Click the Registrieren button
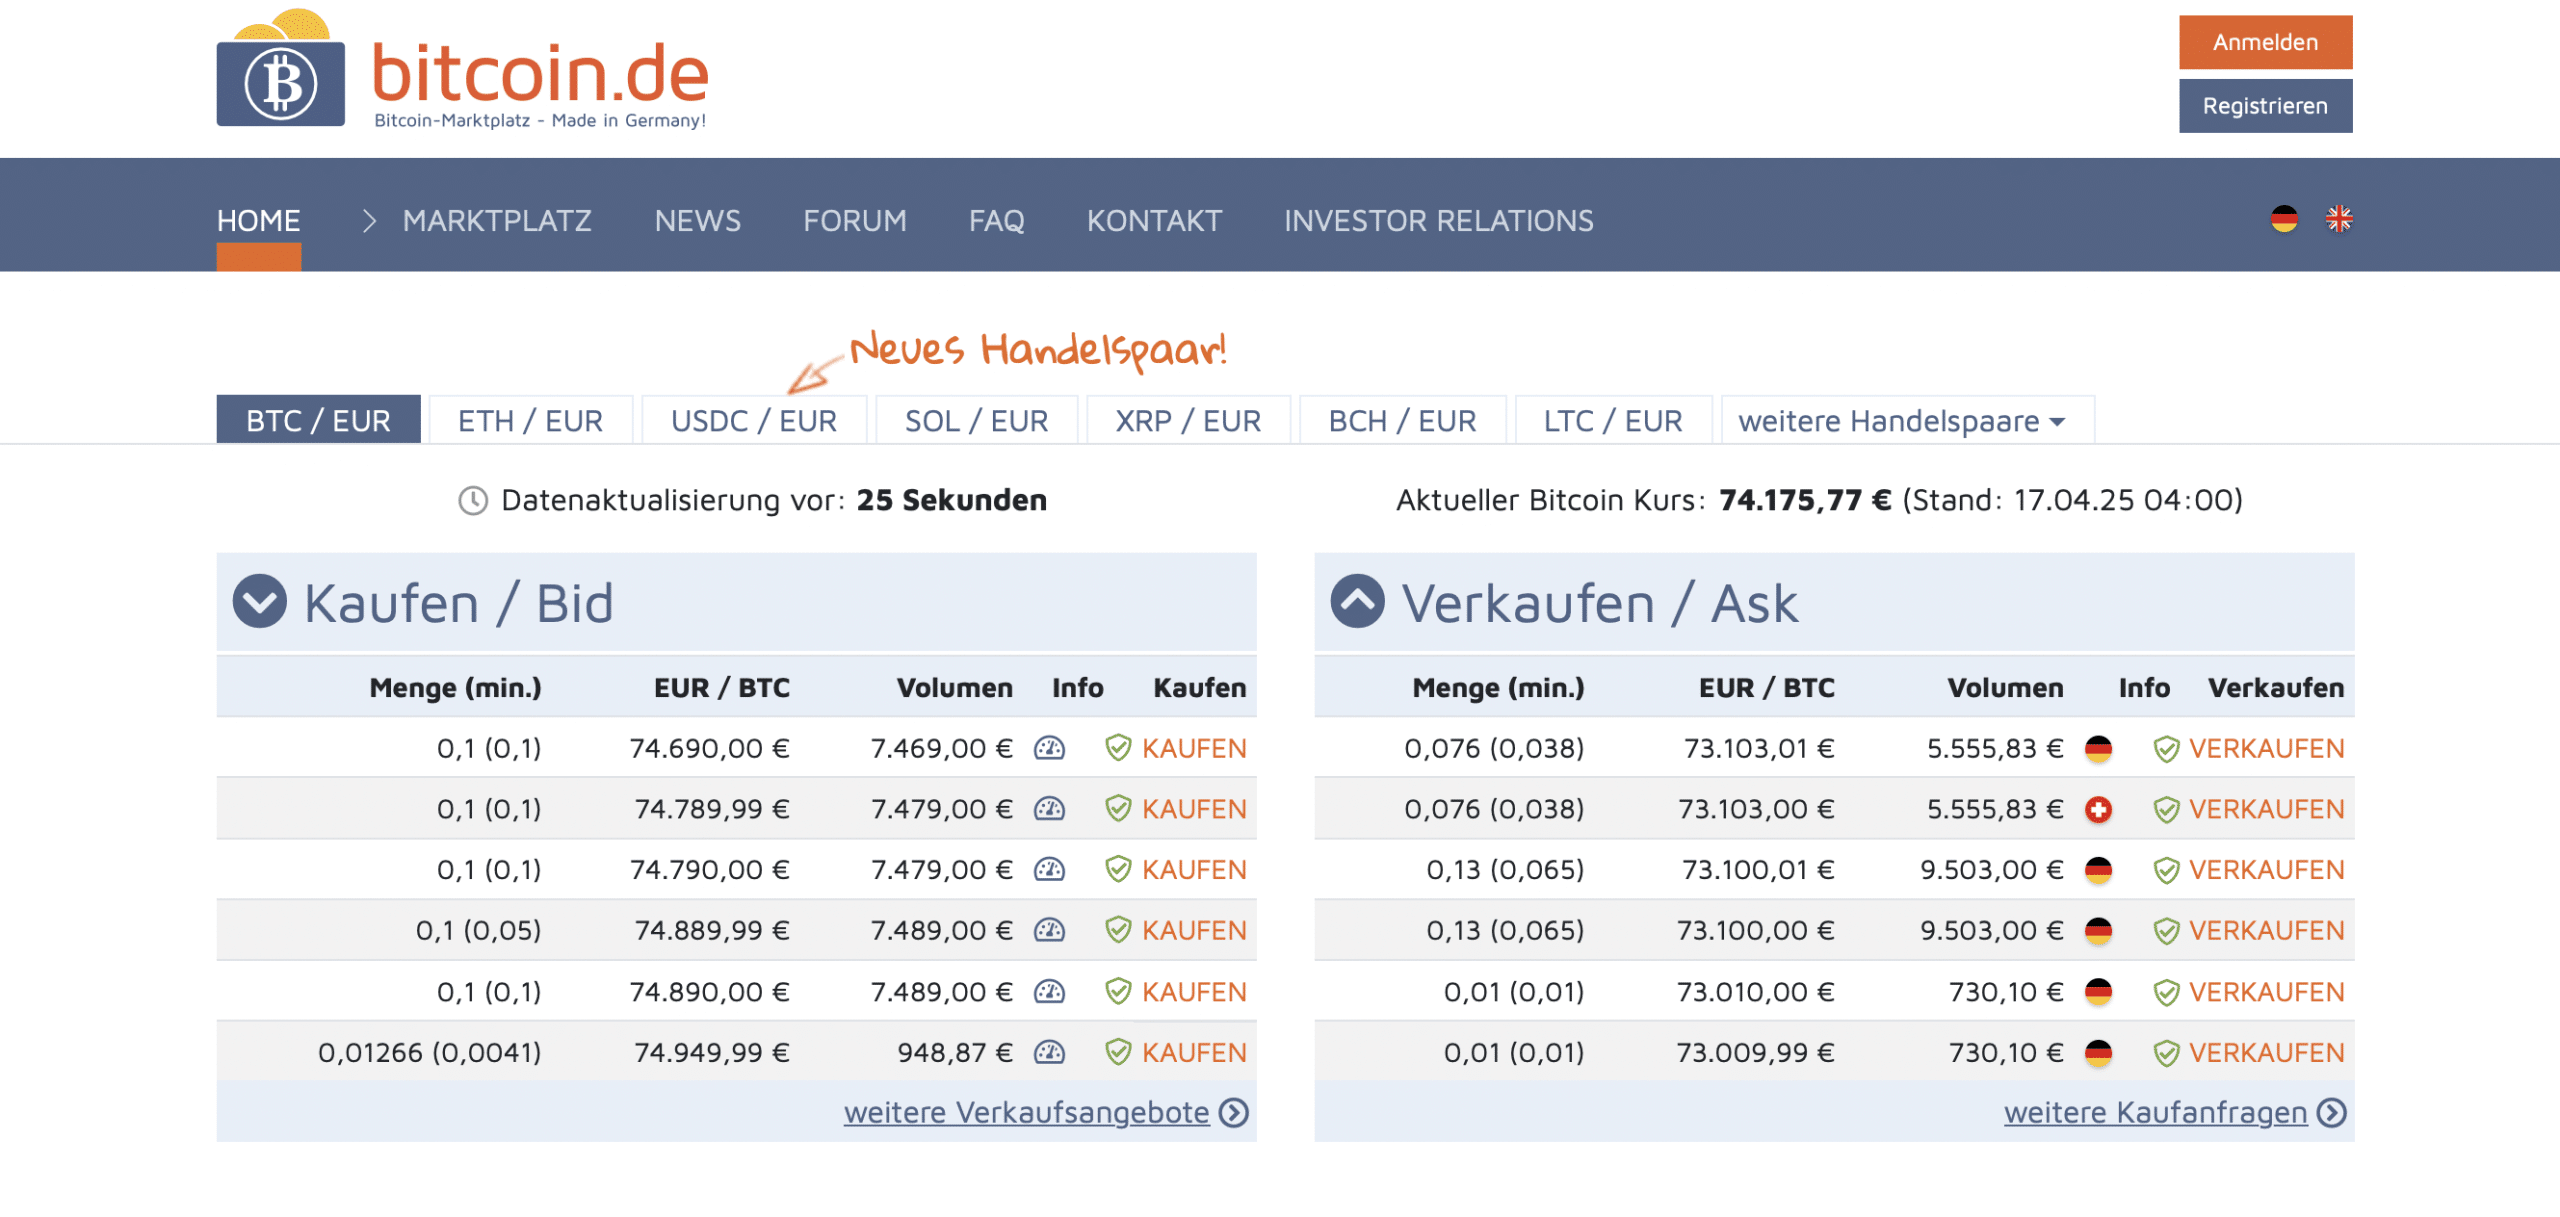This screenshot has height=1217, width=2560. [x=2265, y=106]
